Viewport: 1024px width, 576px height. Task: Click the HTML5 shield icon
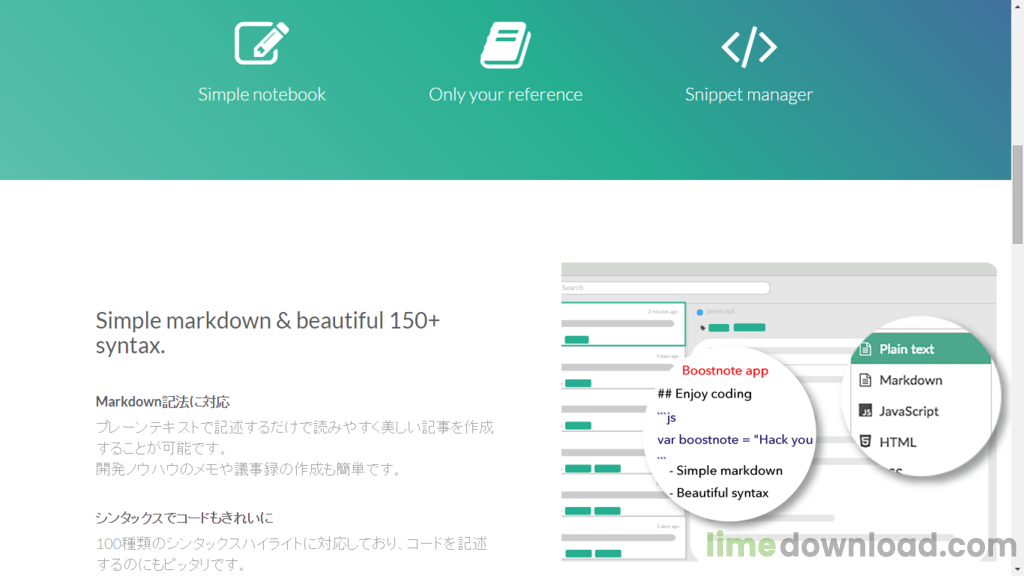click(865, 441)
